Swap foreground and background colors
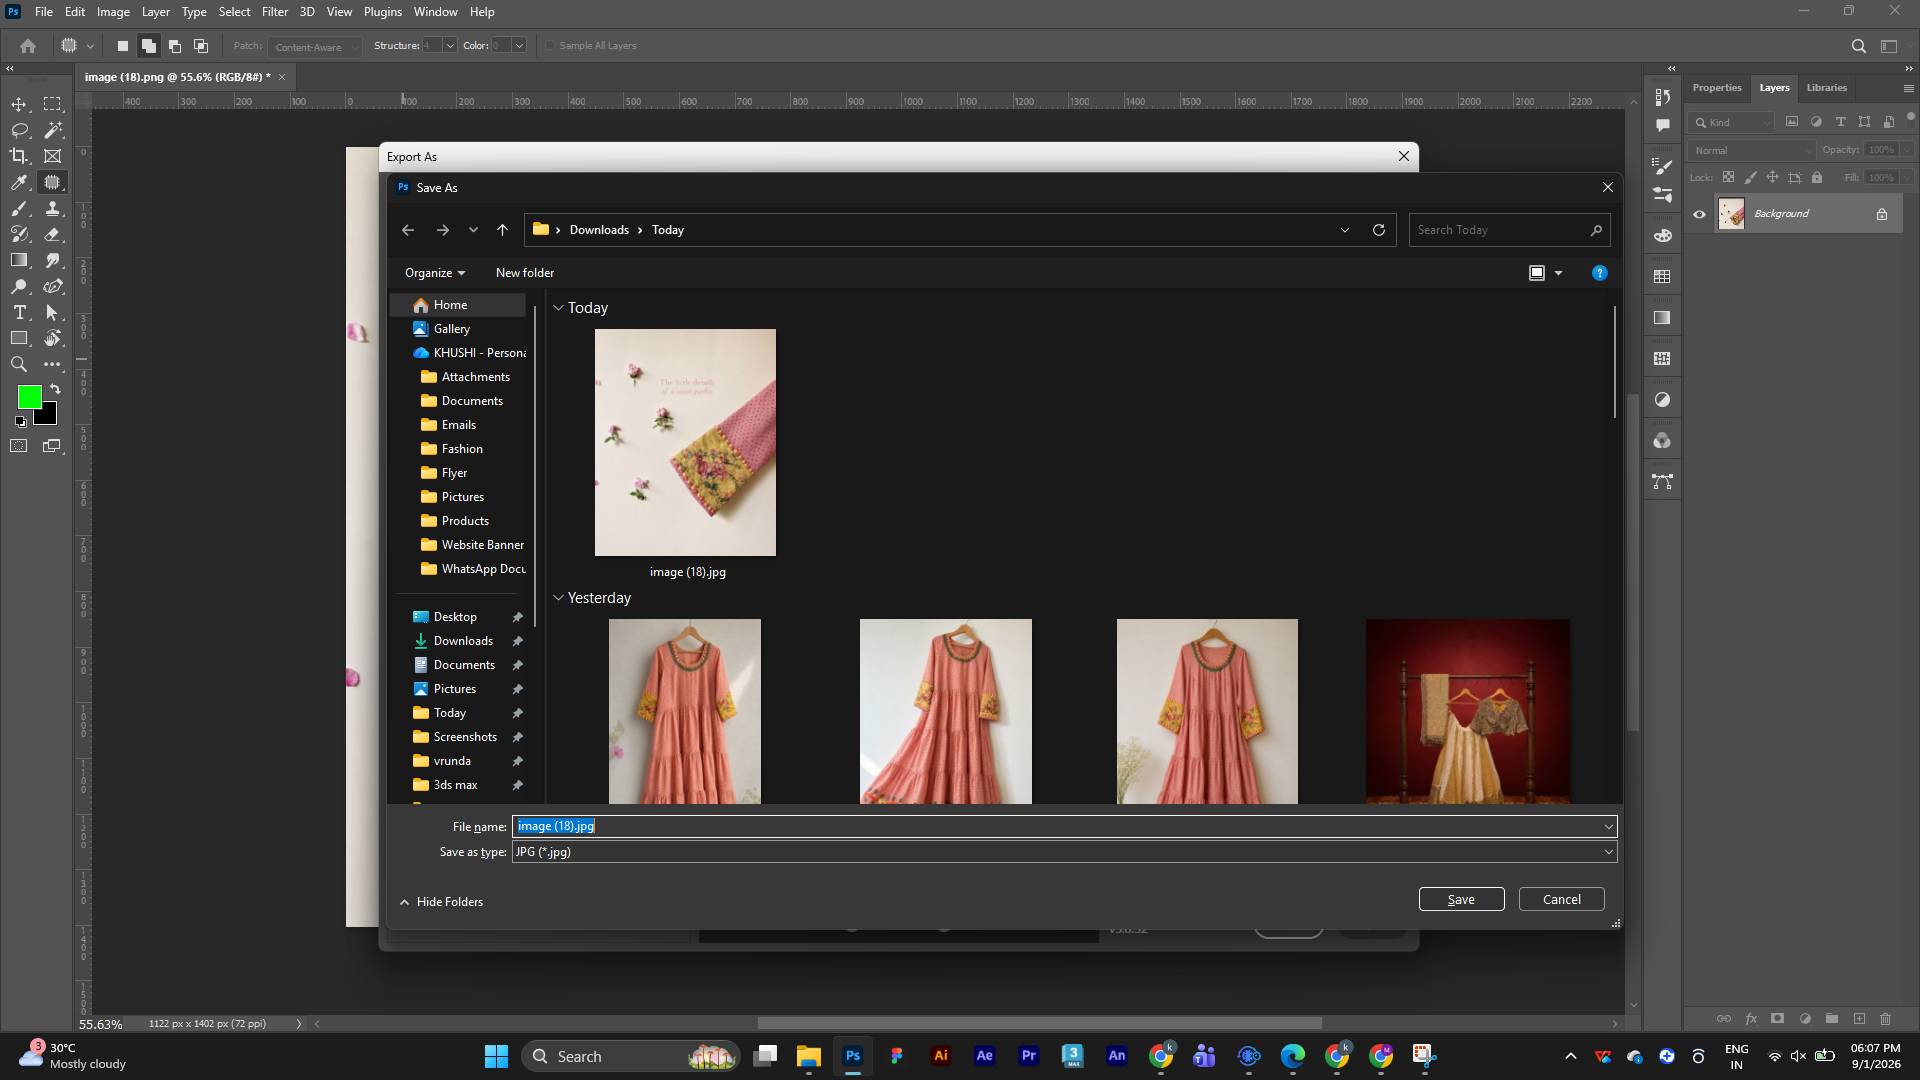Screen dimensions: 1920x1080 (55, 389)
